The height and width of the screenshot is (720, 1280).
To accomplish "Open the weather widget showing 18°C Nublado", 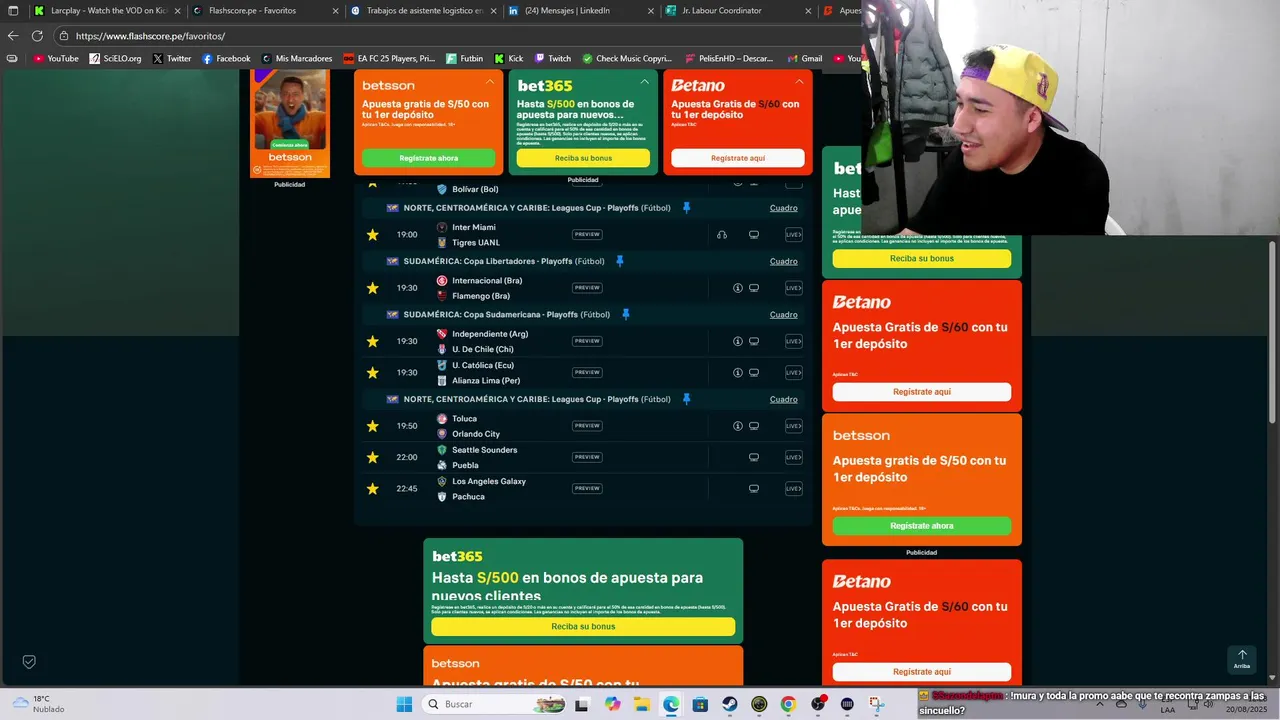I will click(38, 704).
